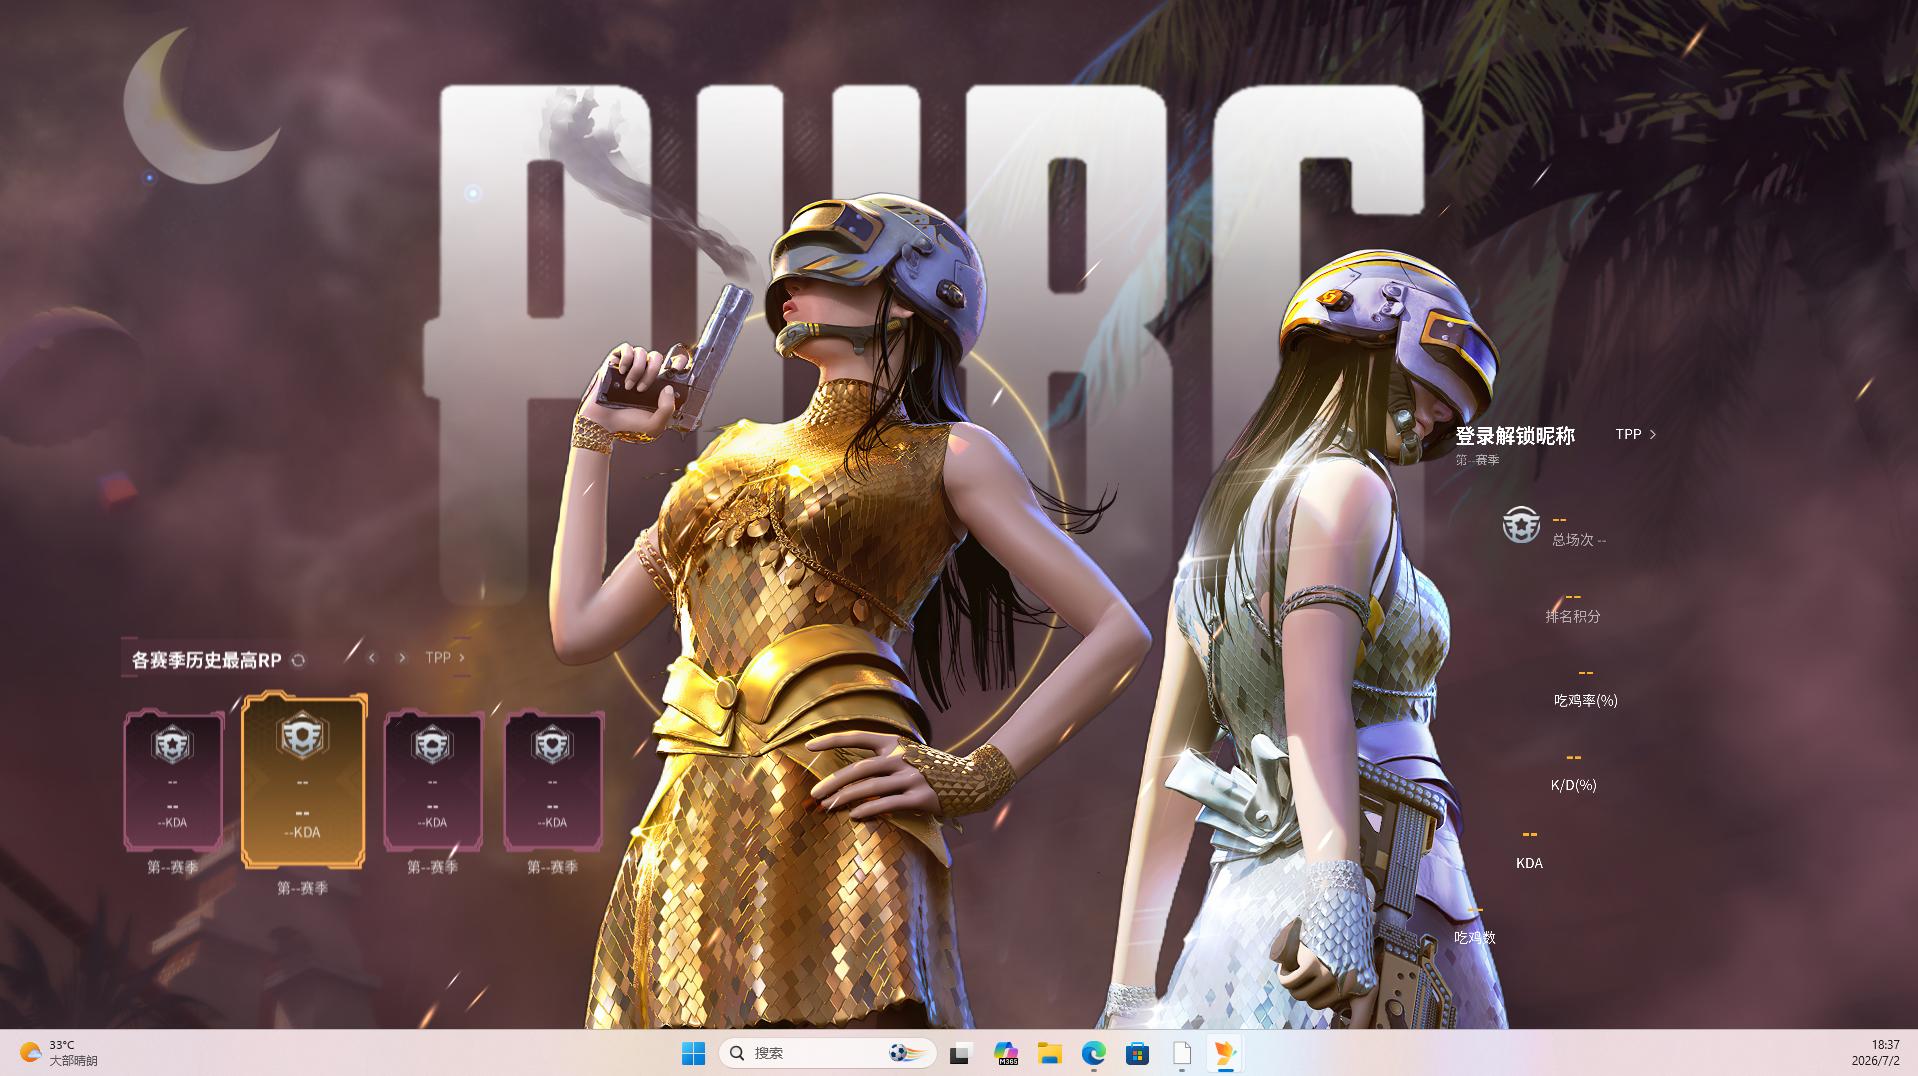This screenshot has height=1076, width=1918.
Task: Open the blank document icon in taskbar
Action: (1181, 1053)
